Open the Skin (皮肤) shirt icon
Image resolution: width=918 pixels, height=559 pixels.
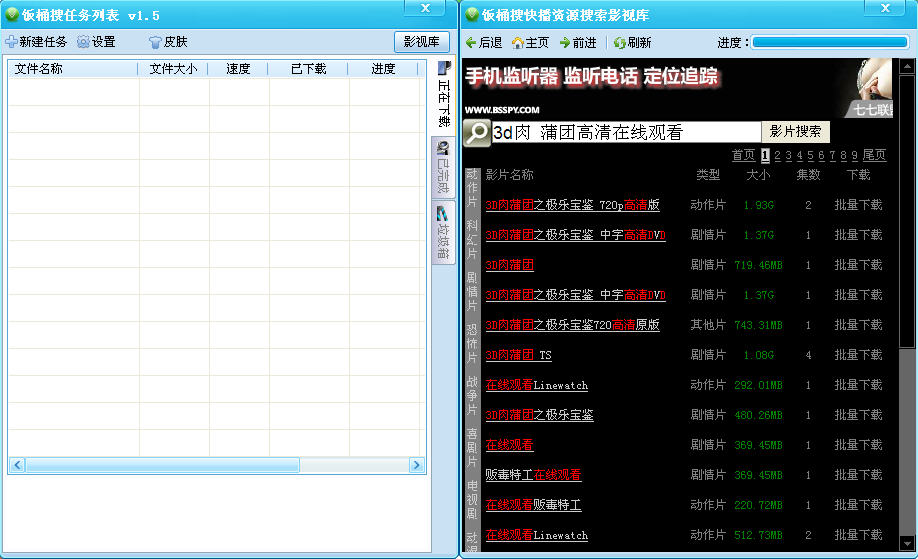coord(155,42)
